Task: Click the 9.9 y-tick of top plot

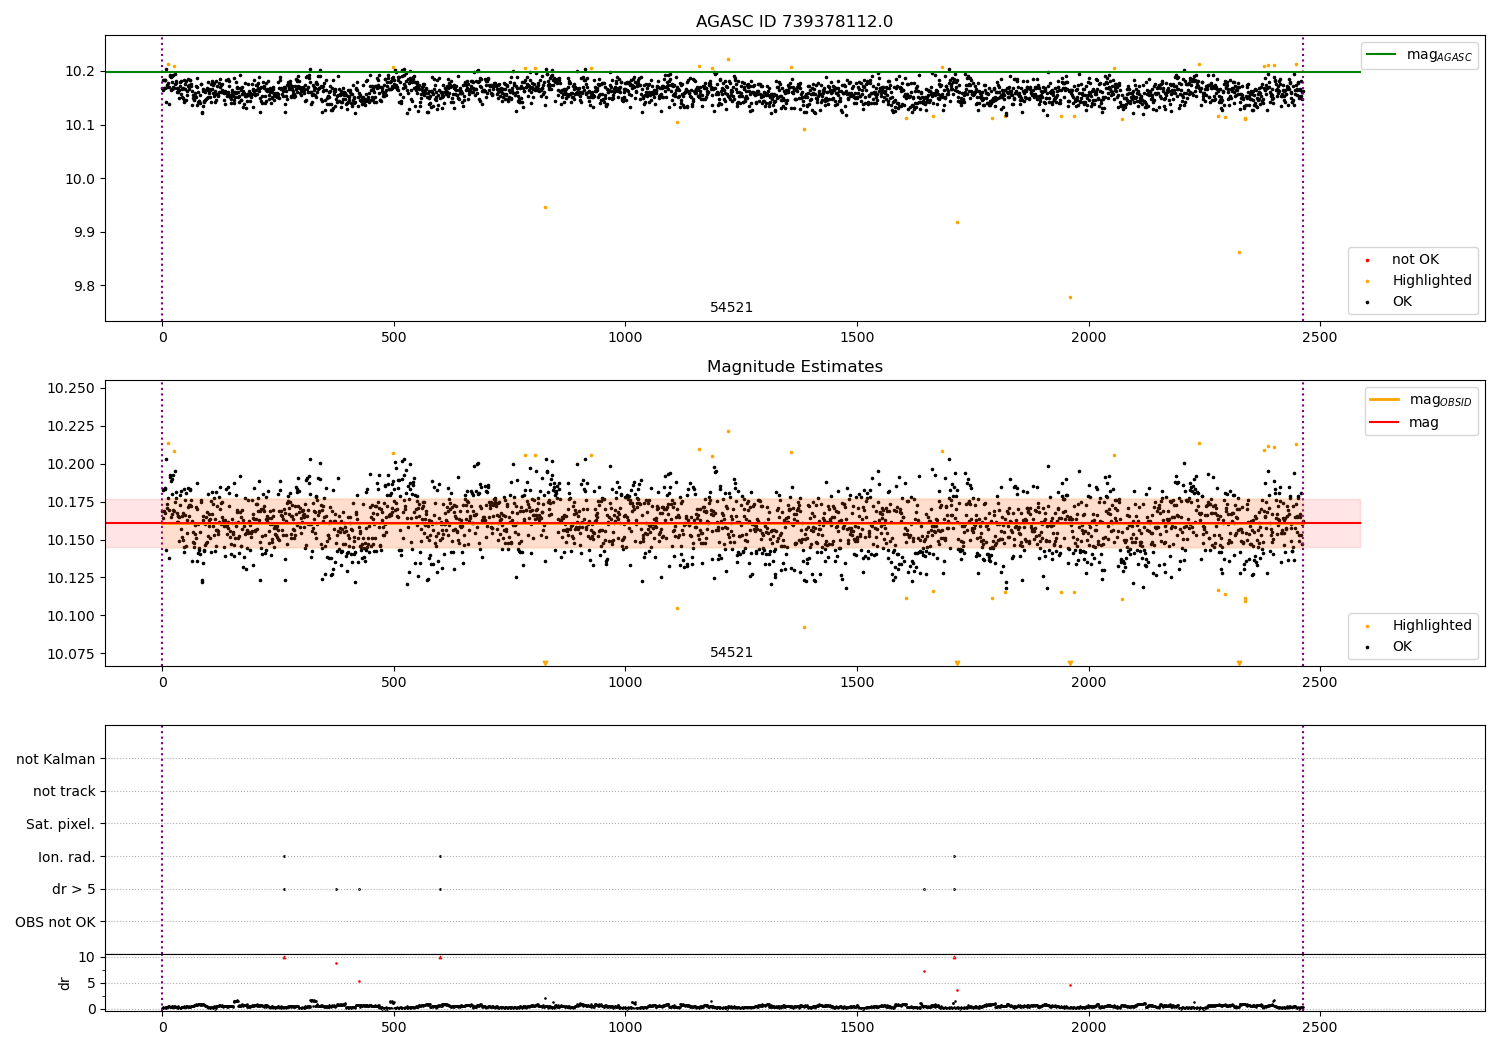Action: pyautogui.click(x=84, y=233)
